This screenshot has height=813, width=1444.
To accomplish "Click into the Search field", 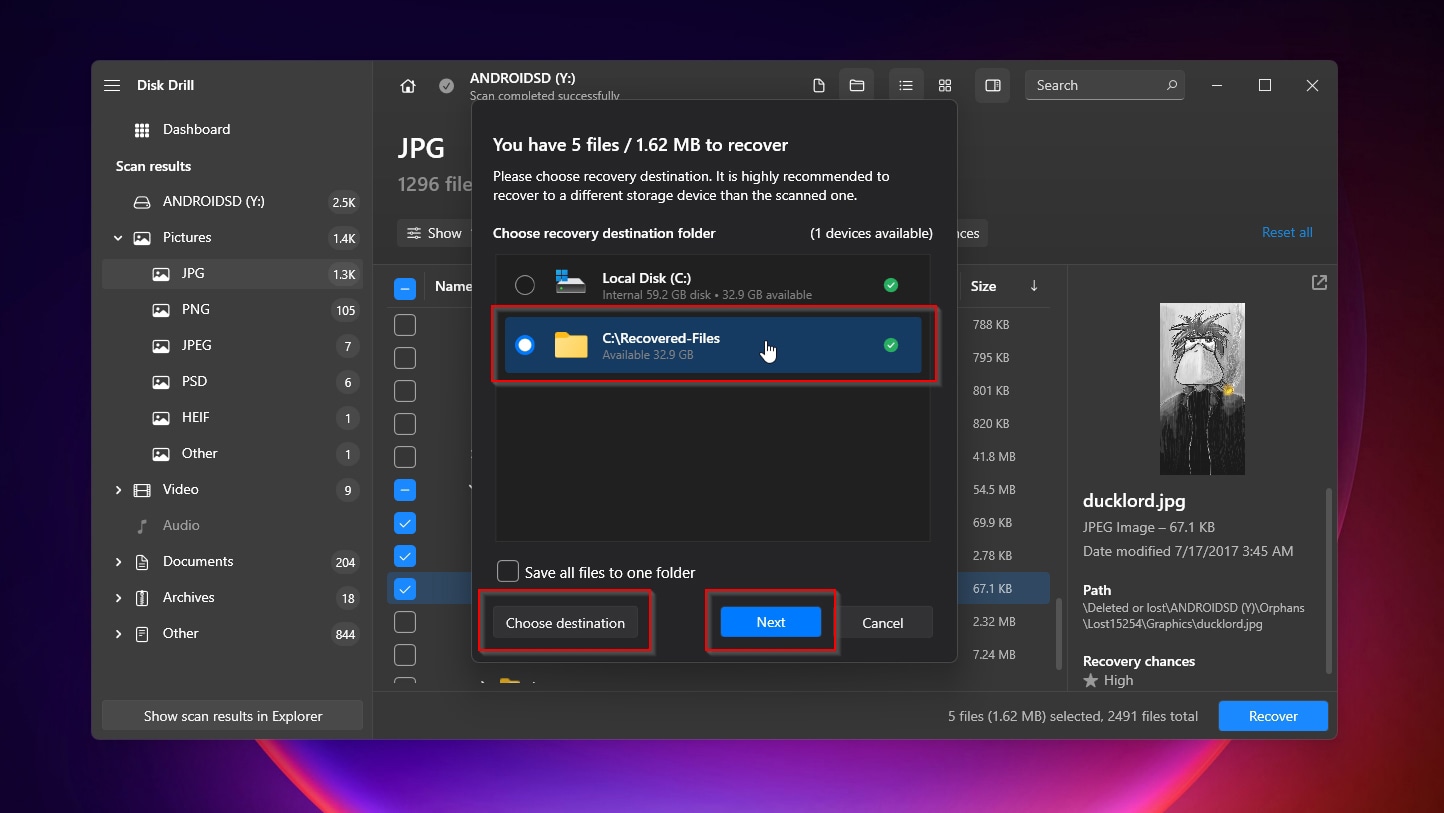I will pyautogui.click(x=1105, y=86).
